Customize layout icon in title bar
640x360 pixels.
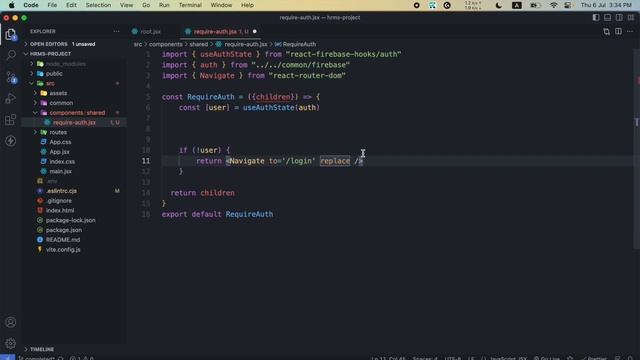coord(631,18)
